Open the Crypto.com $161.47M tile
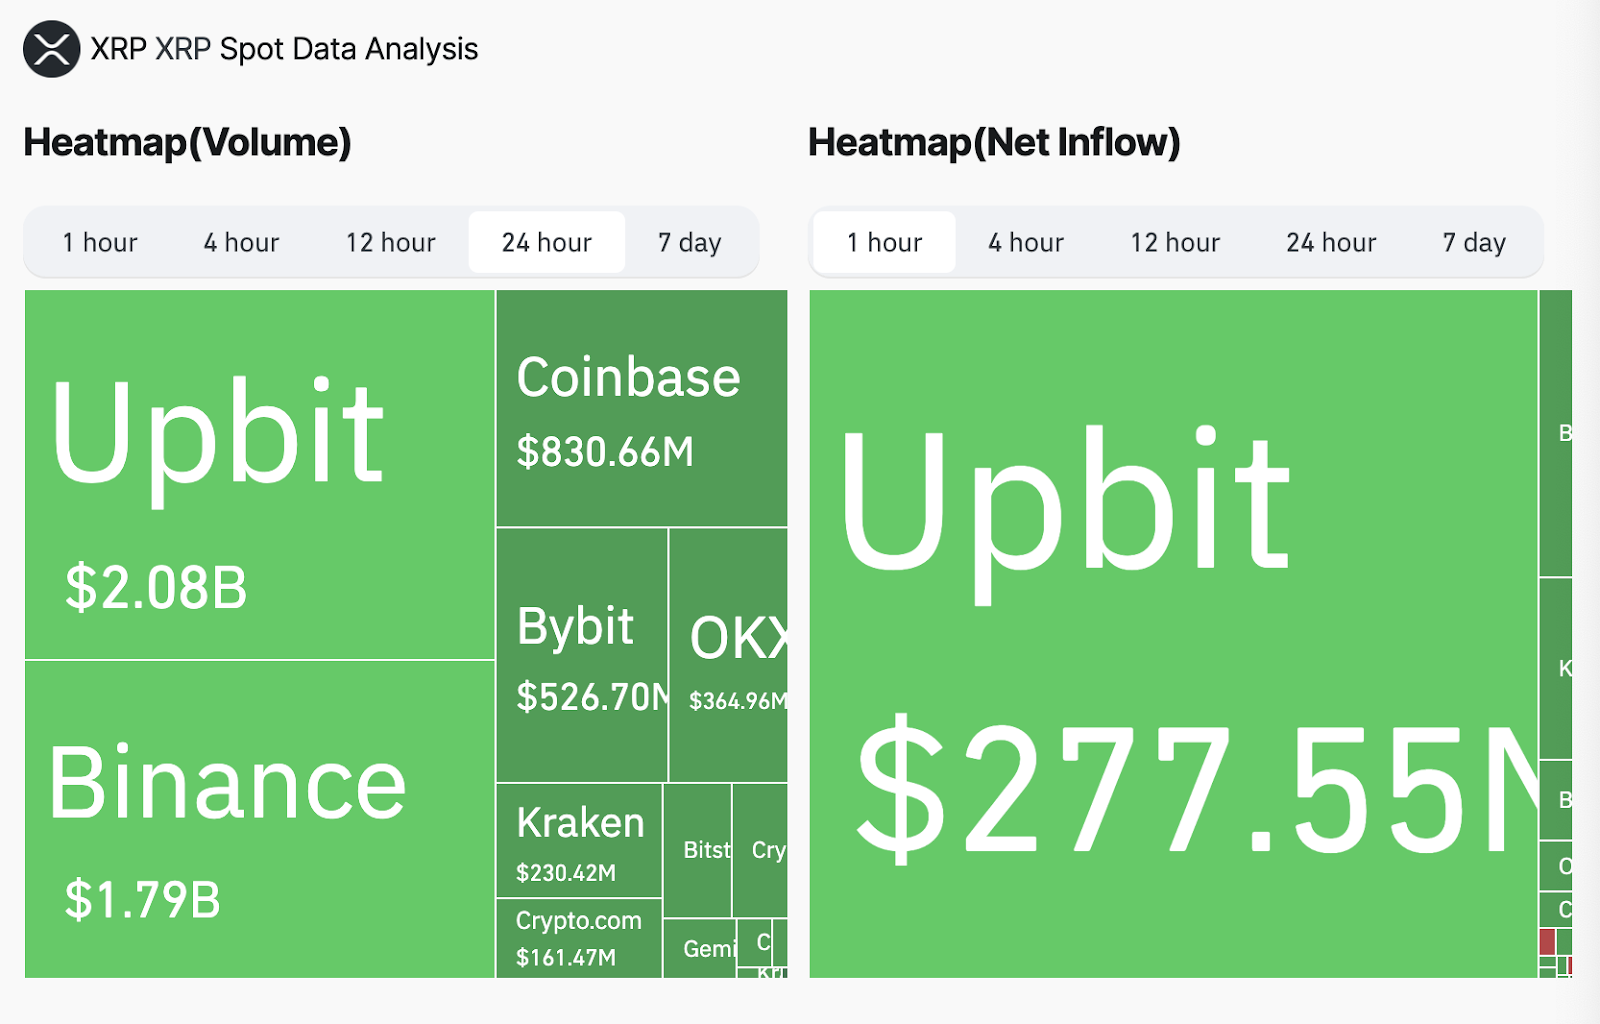The width and height of the screenshot is (1600, 1024). pyautogui.click(x=579, y=938)
